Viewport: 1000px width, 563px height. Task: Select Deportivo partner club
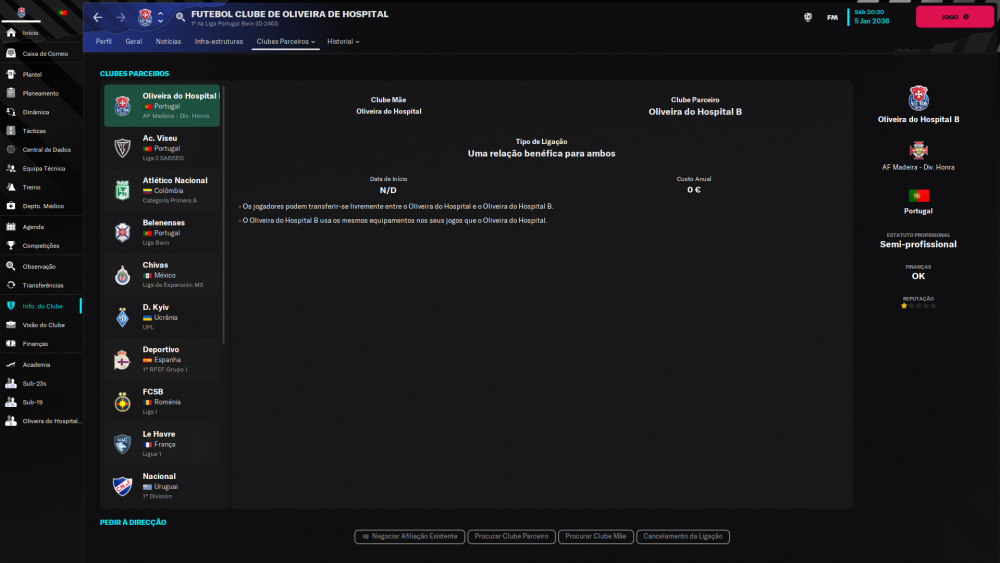[162, 359]
